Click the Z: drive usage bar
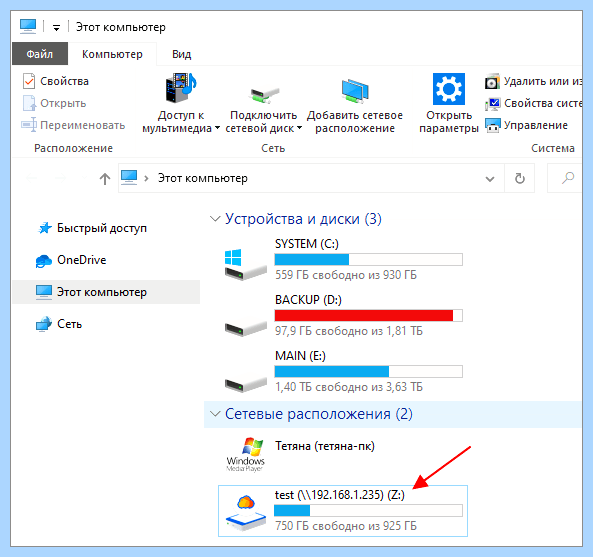This screenshot has width=593, height=557. point(368,510)
